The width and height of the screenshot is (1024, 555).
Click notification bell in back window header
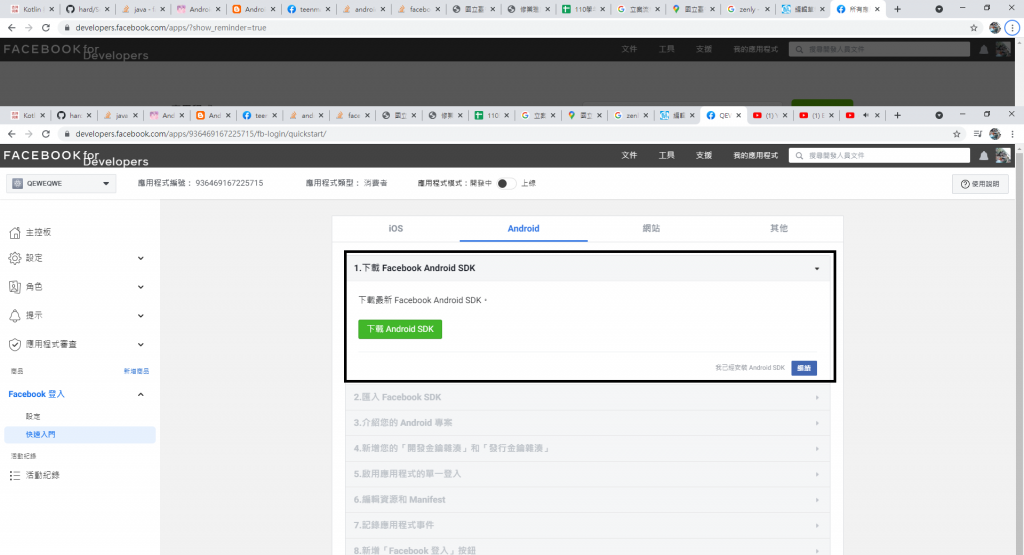pos(984,50)
